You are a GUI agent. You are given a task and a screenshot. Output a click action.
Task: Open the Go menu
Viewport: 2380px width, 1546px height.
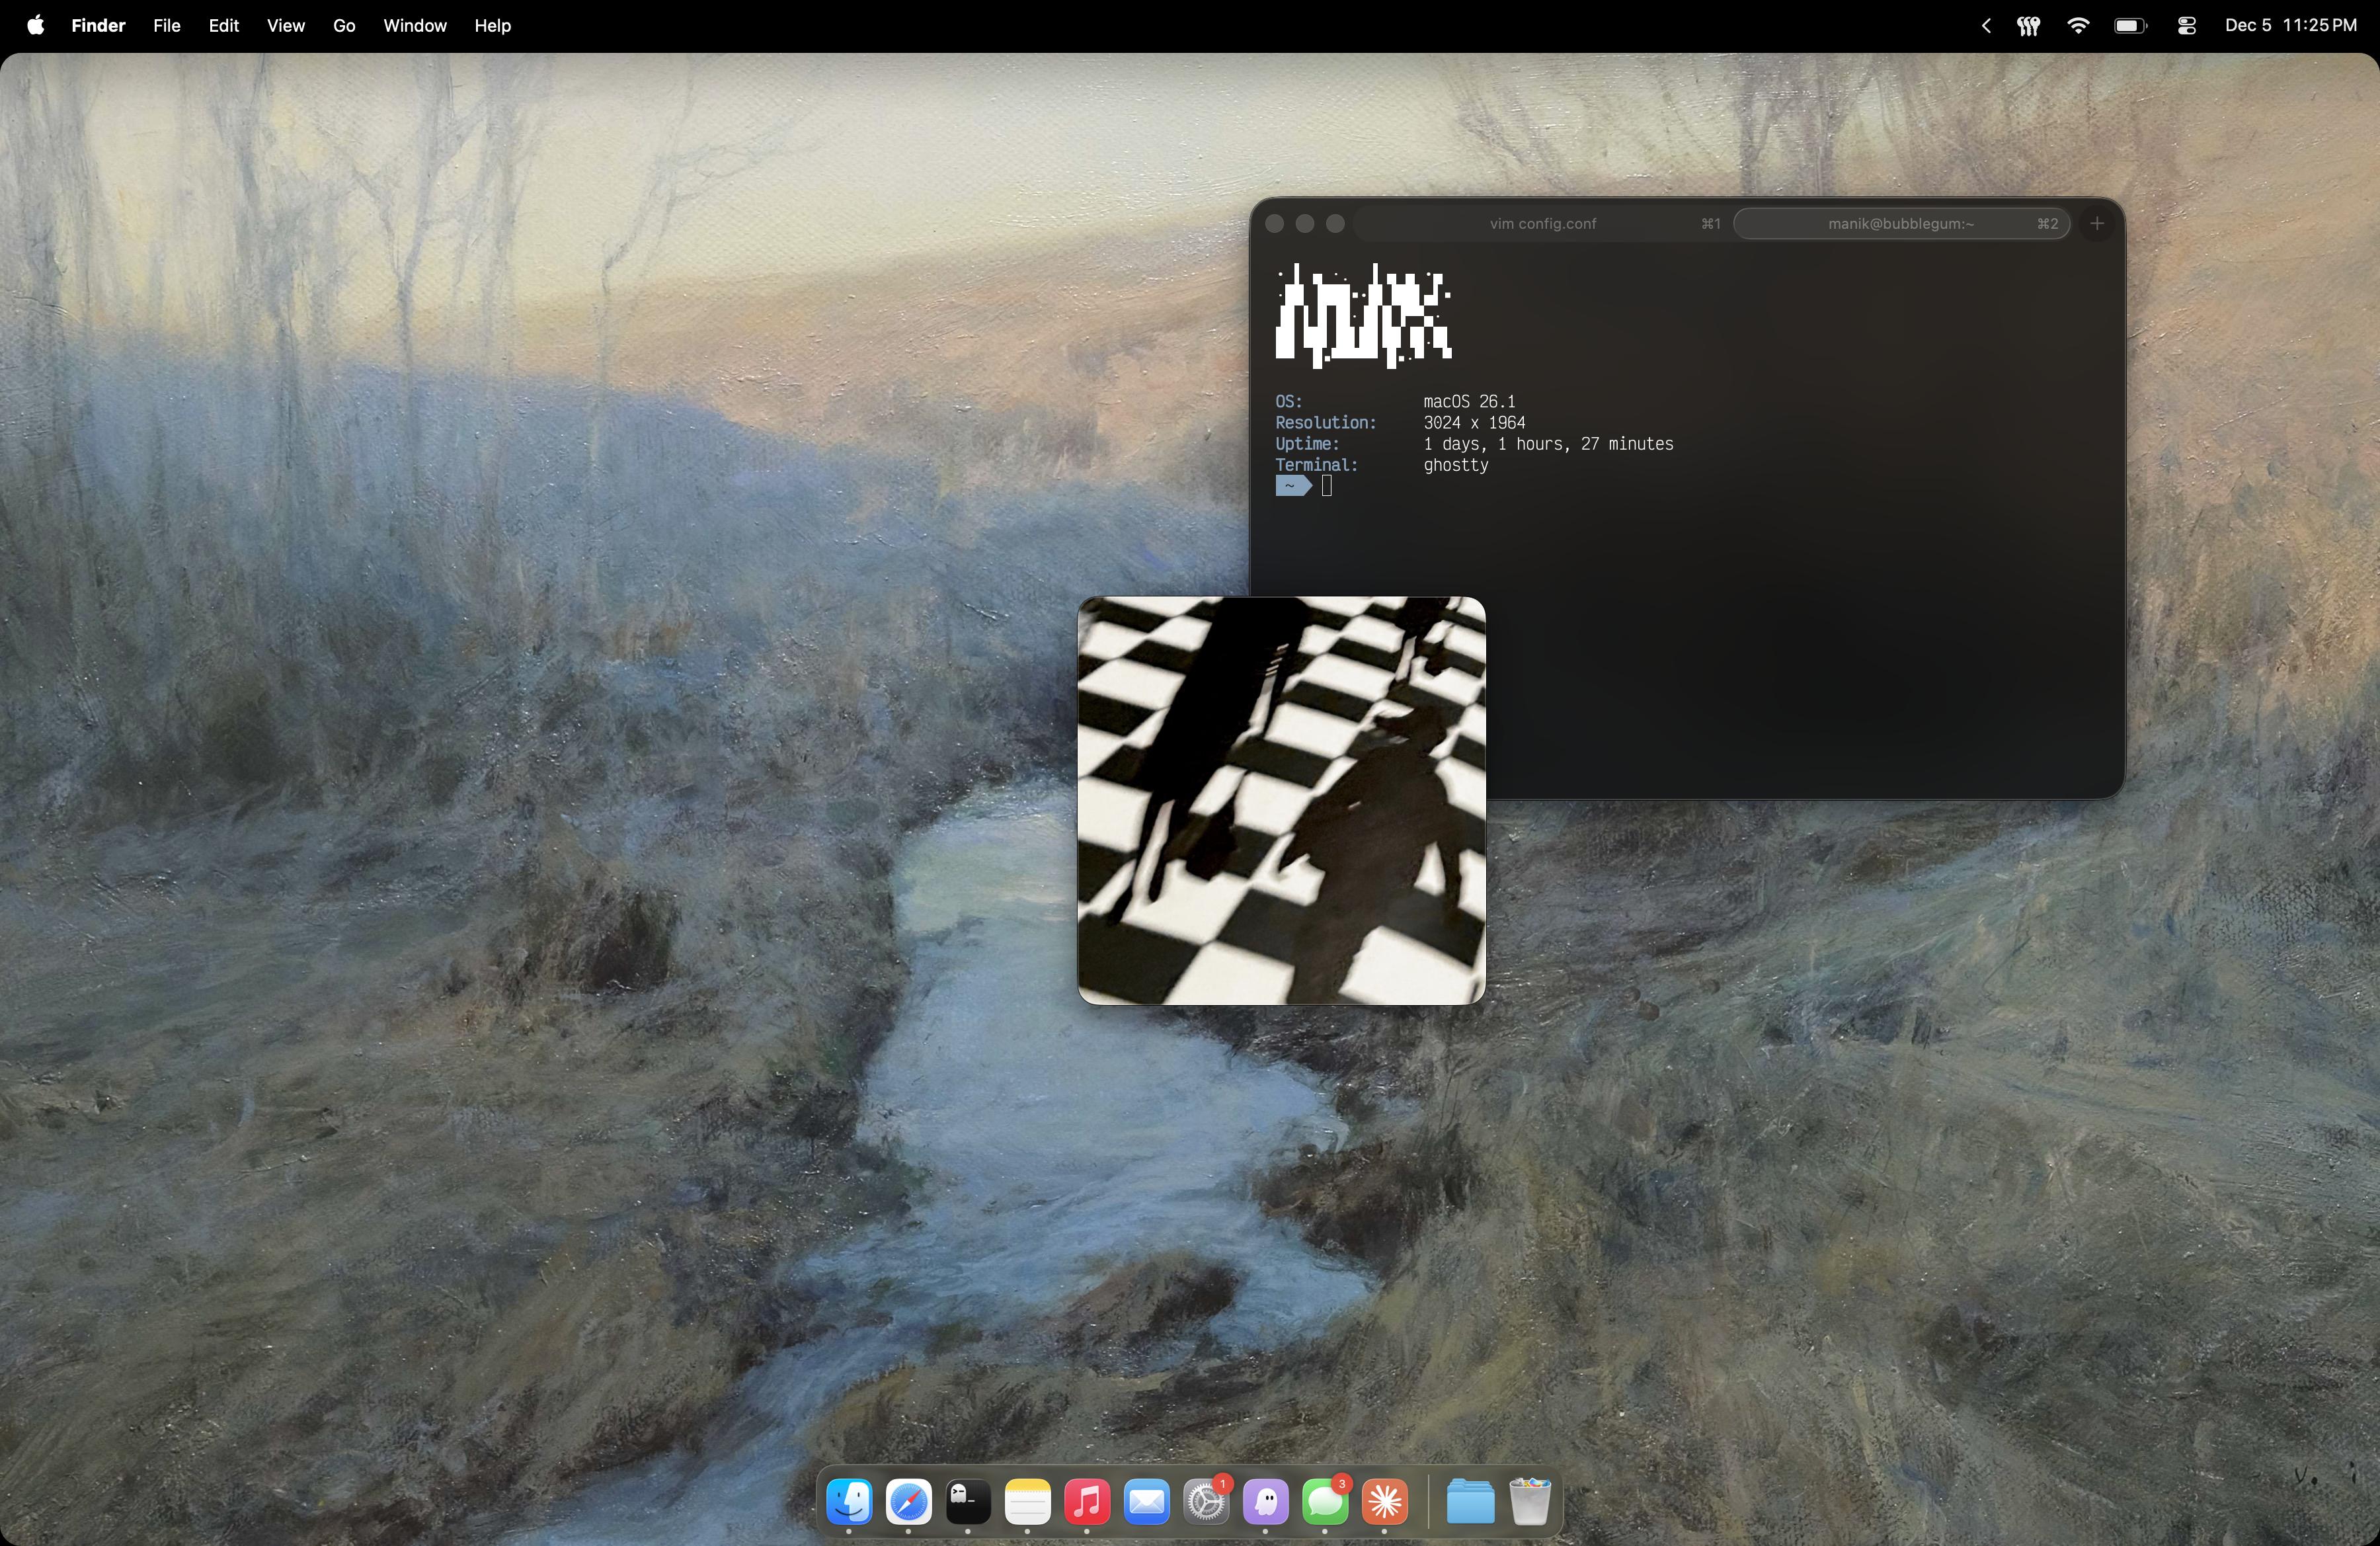pyautogui.click(x=344, y=26)
